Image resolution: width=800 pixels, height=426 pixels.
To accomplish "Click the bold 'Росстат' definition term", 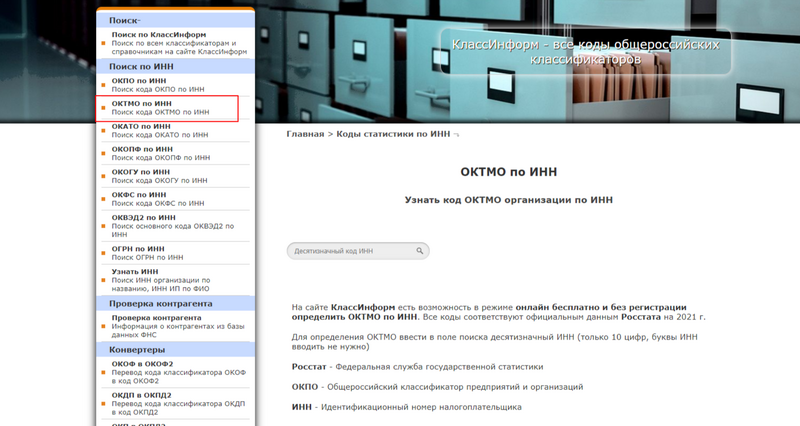I will [x=309, y=367].
